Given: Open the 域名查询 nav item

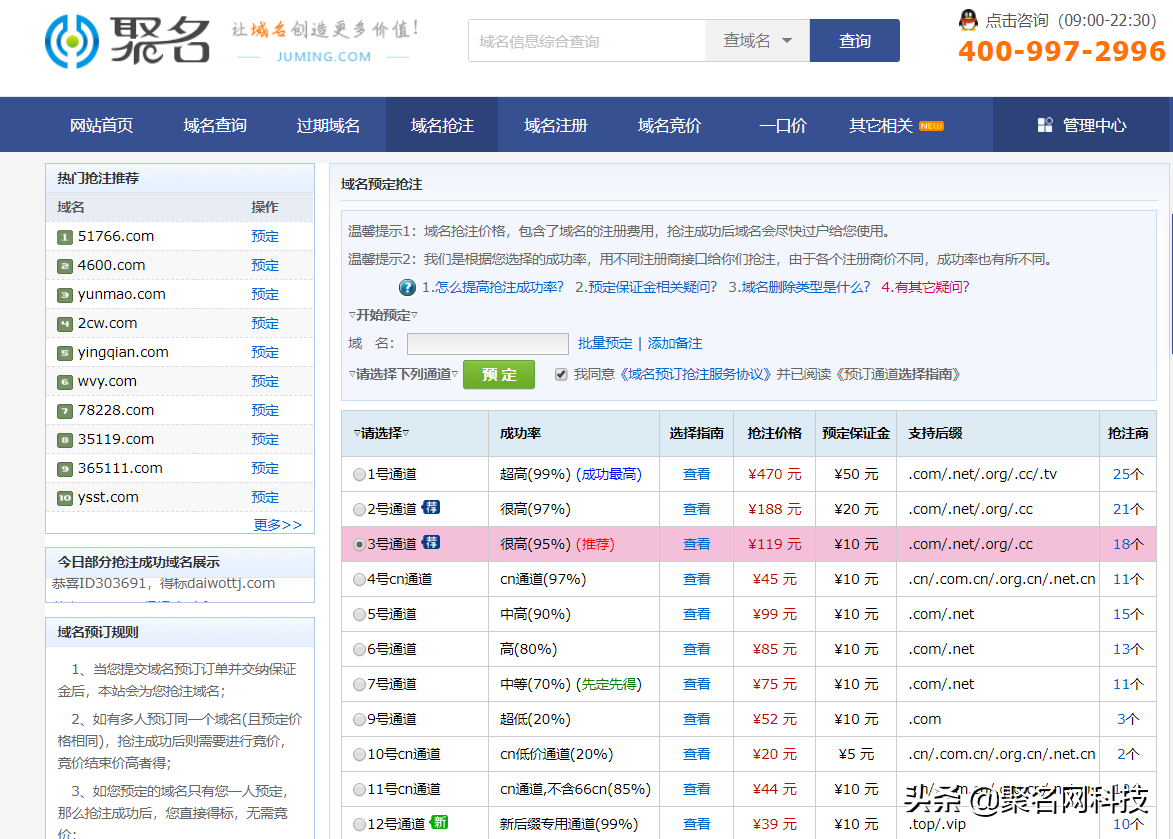Looking at the screenshot, I should click(x=215, y=125).
